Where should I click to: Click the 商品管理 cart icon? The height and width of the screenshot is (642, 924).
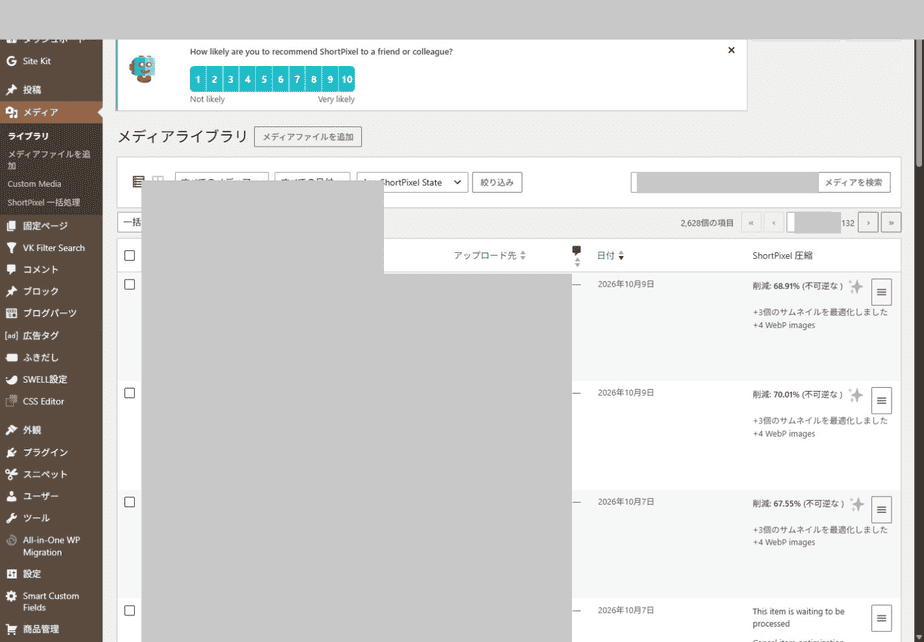click(x=11, y=629)
